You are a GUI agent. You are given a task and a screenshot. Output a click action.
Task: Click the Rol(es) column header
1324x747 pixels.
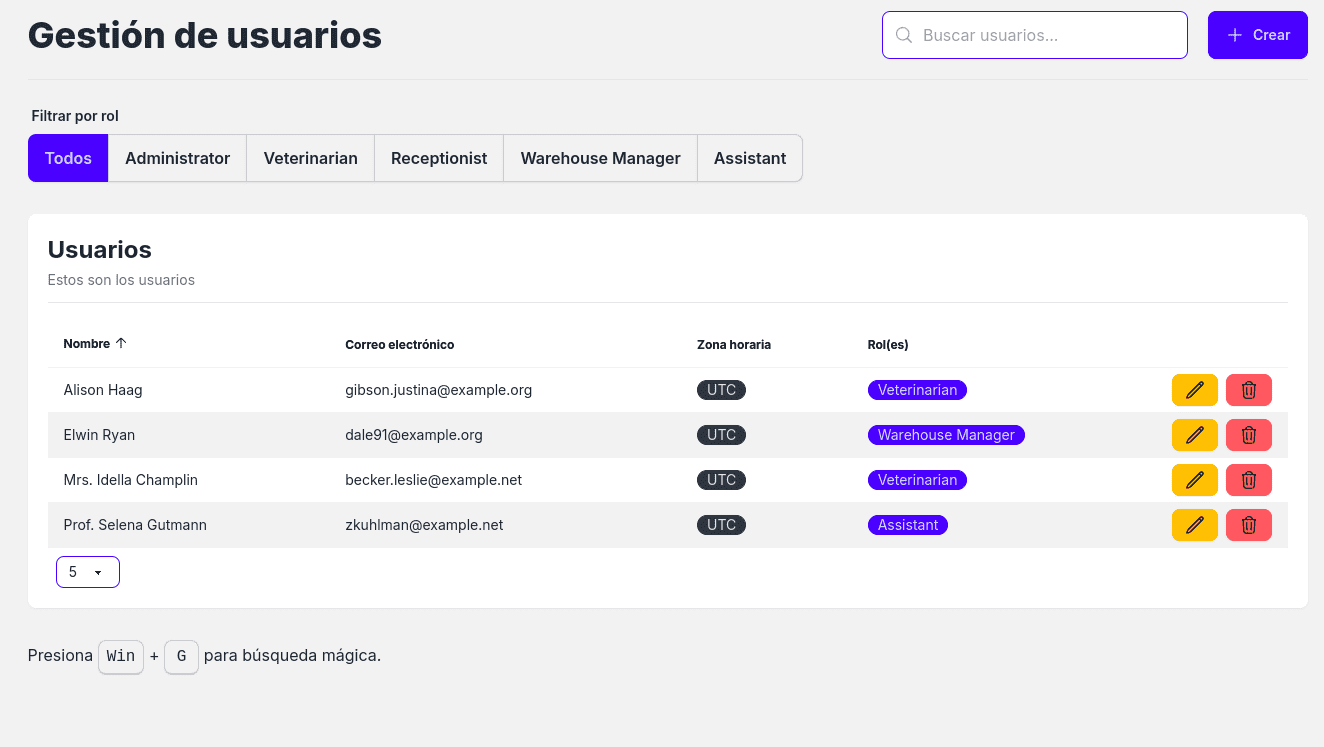pyautogui.click(x=888, y=344)
